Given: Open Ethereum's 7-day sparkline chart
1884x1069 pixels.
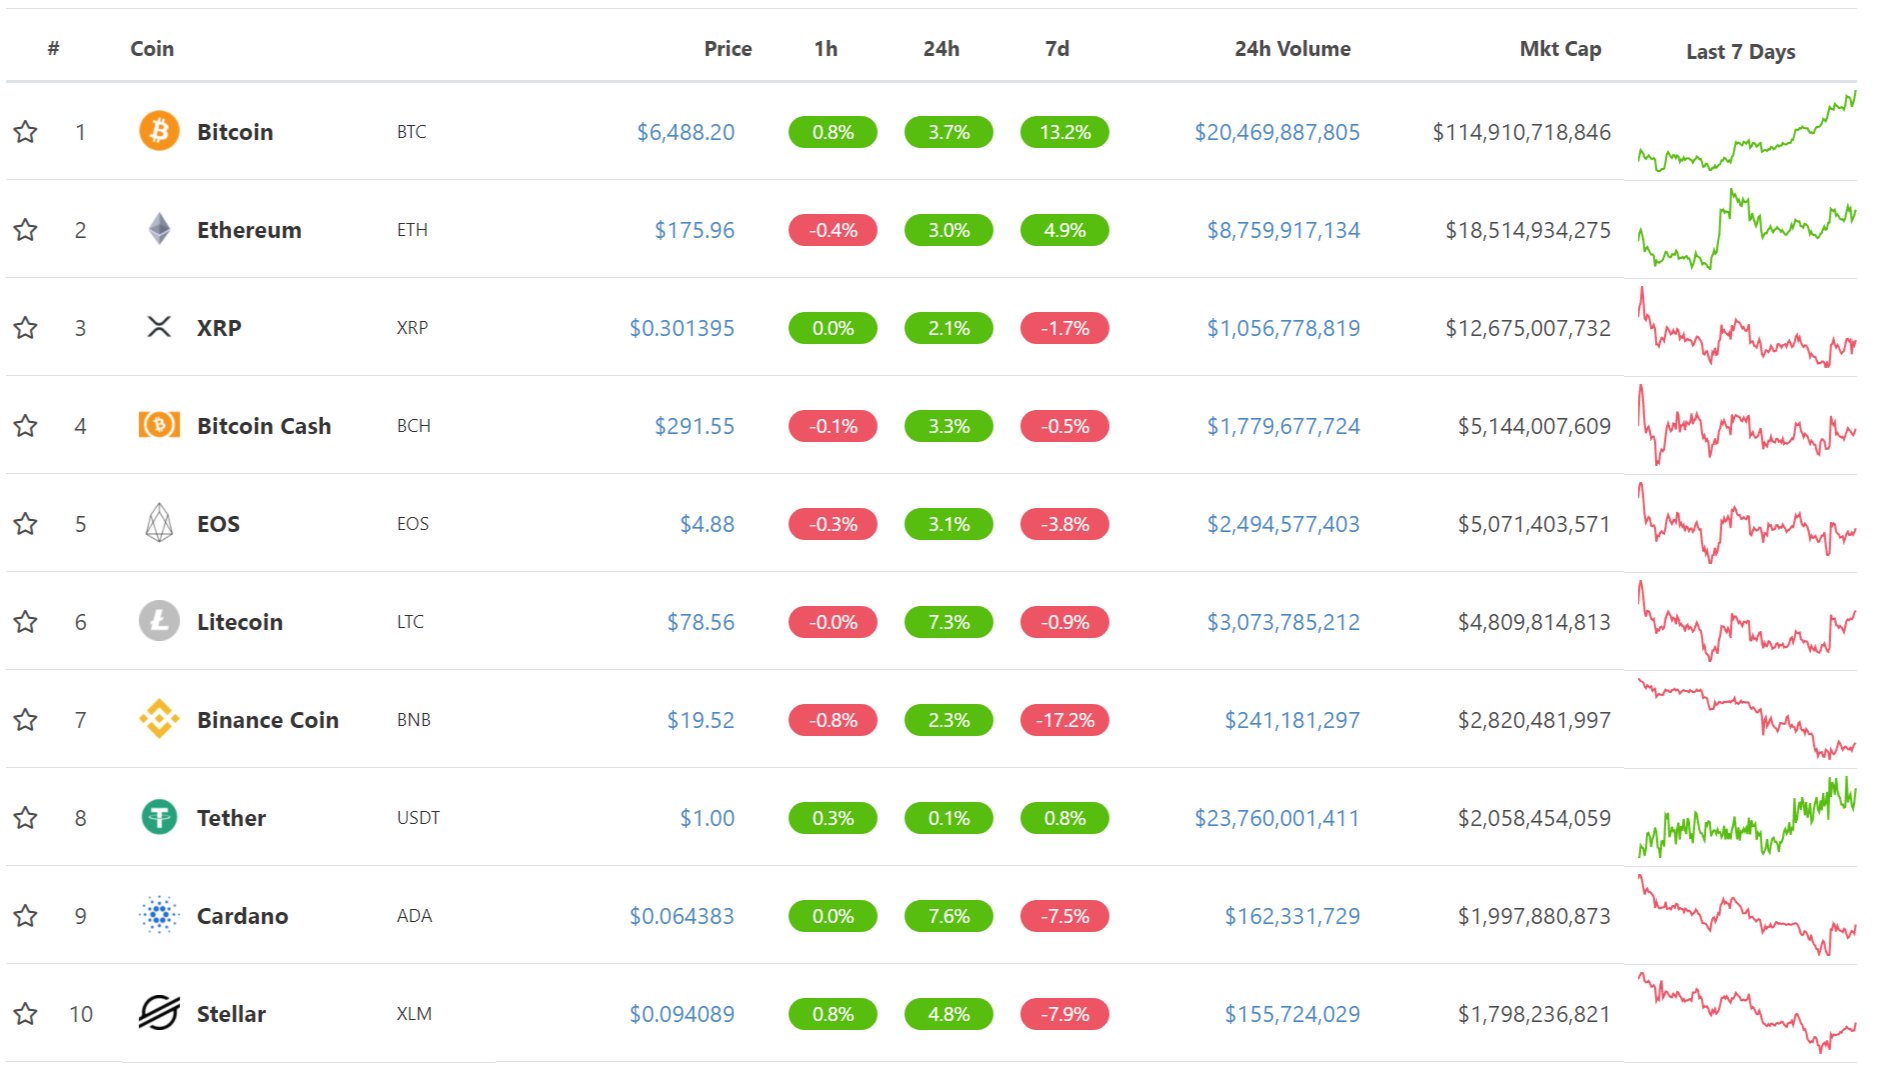Looking at the screenshot, I should point(1747,229).
